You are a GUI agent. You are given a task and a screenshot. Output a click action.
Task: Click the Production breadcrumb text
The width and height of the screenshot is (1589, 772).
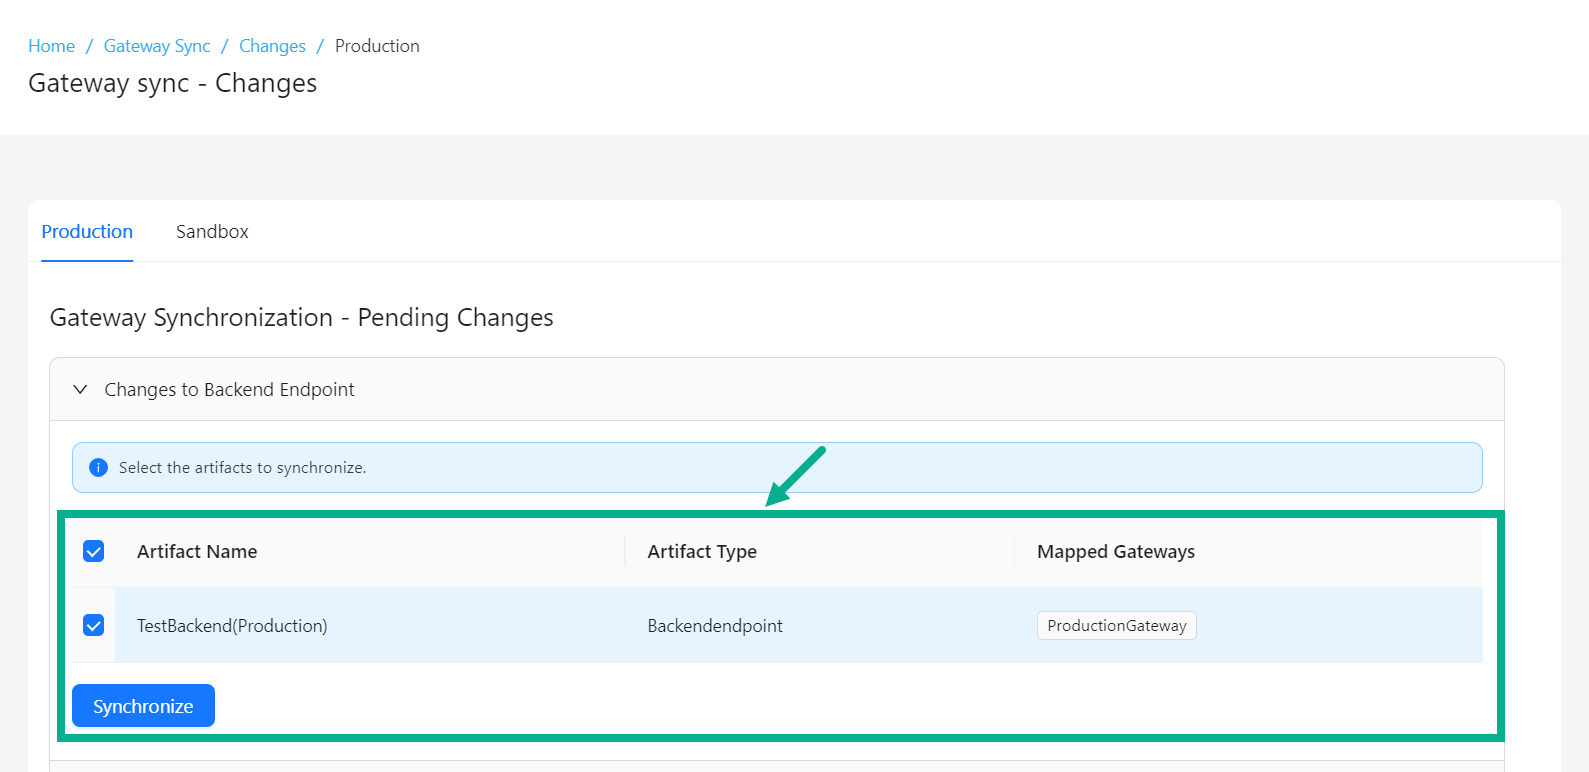[377, 46]
